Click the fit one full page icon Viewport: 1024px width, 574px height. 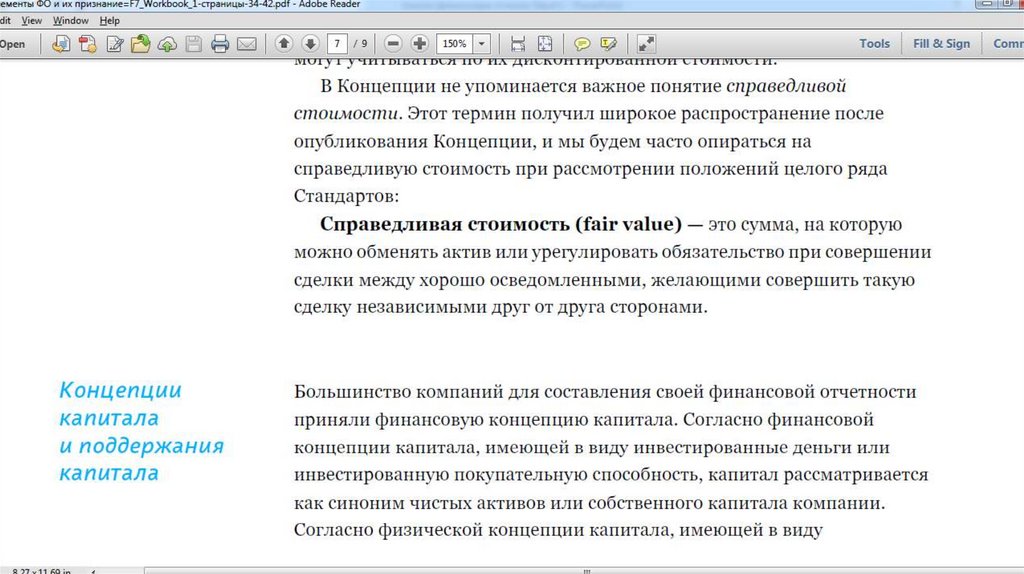[545, 44]
